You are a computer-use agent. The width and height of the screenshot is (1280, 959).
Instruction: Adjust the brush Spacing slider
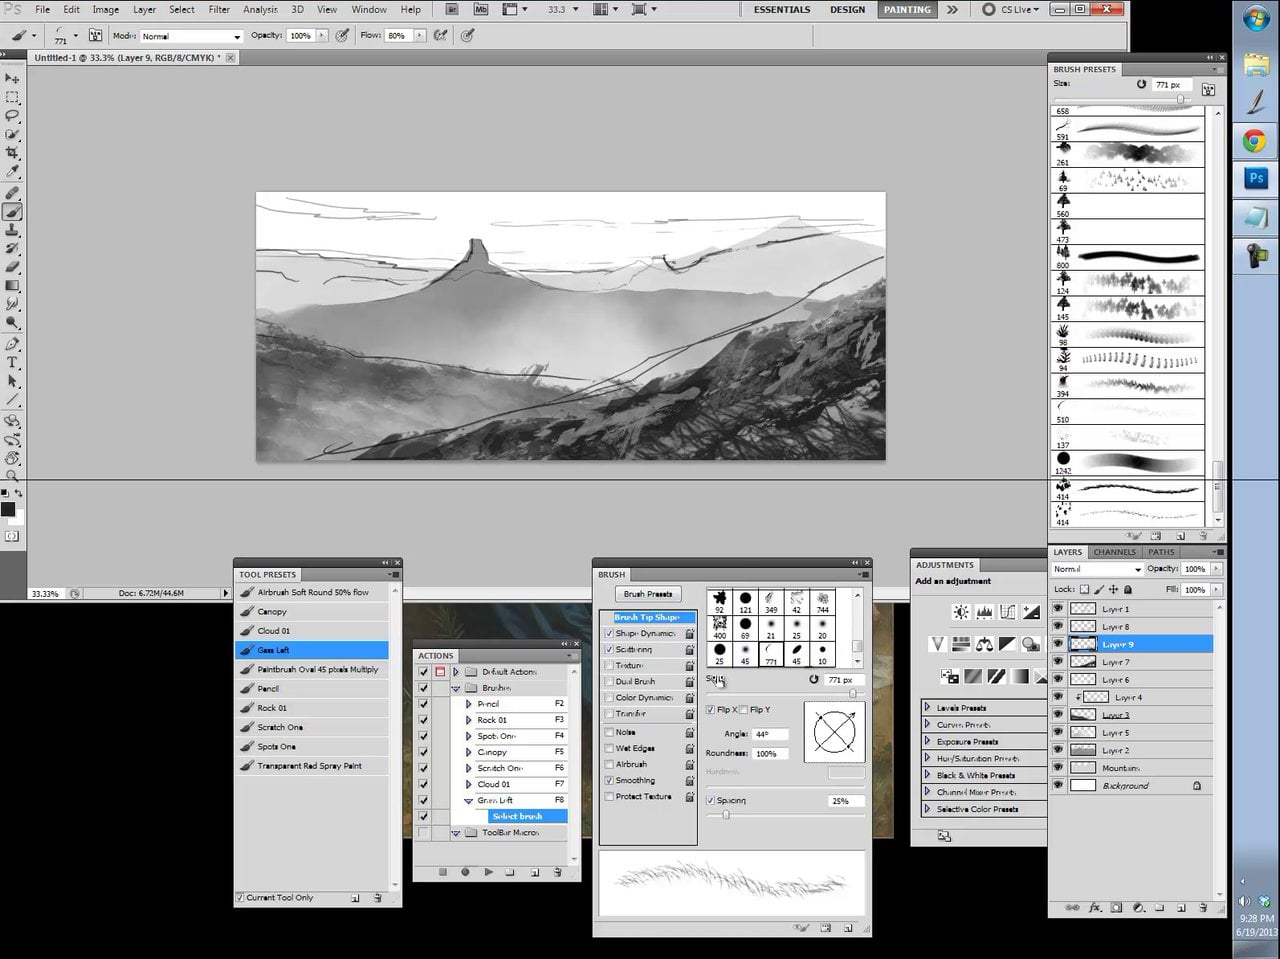(x=726, y=815)
